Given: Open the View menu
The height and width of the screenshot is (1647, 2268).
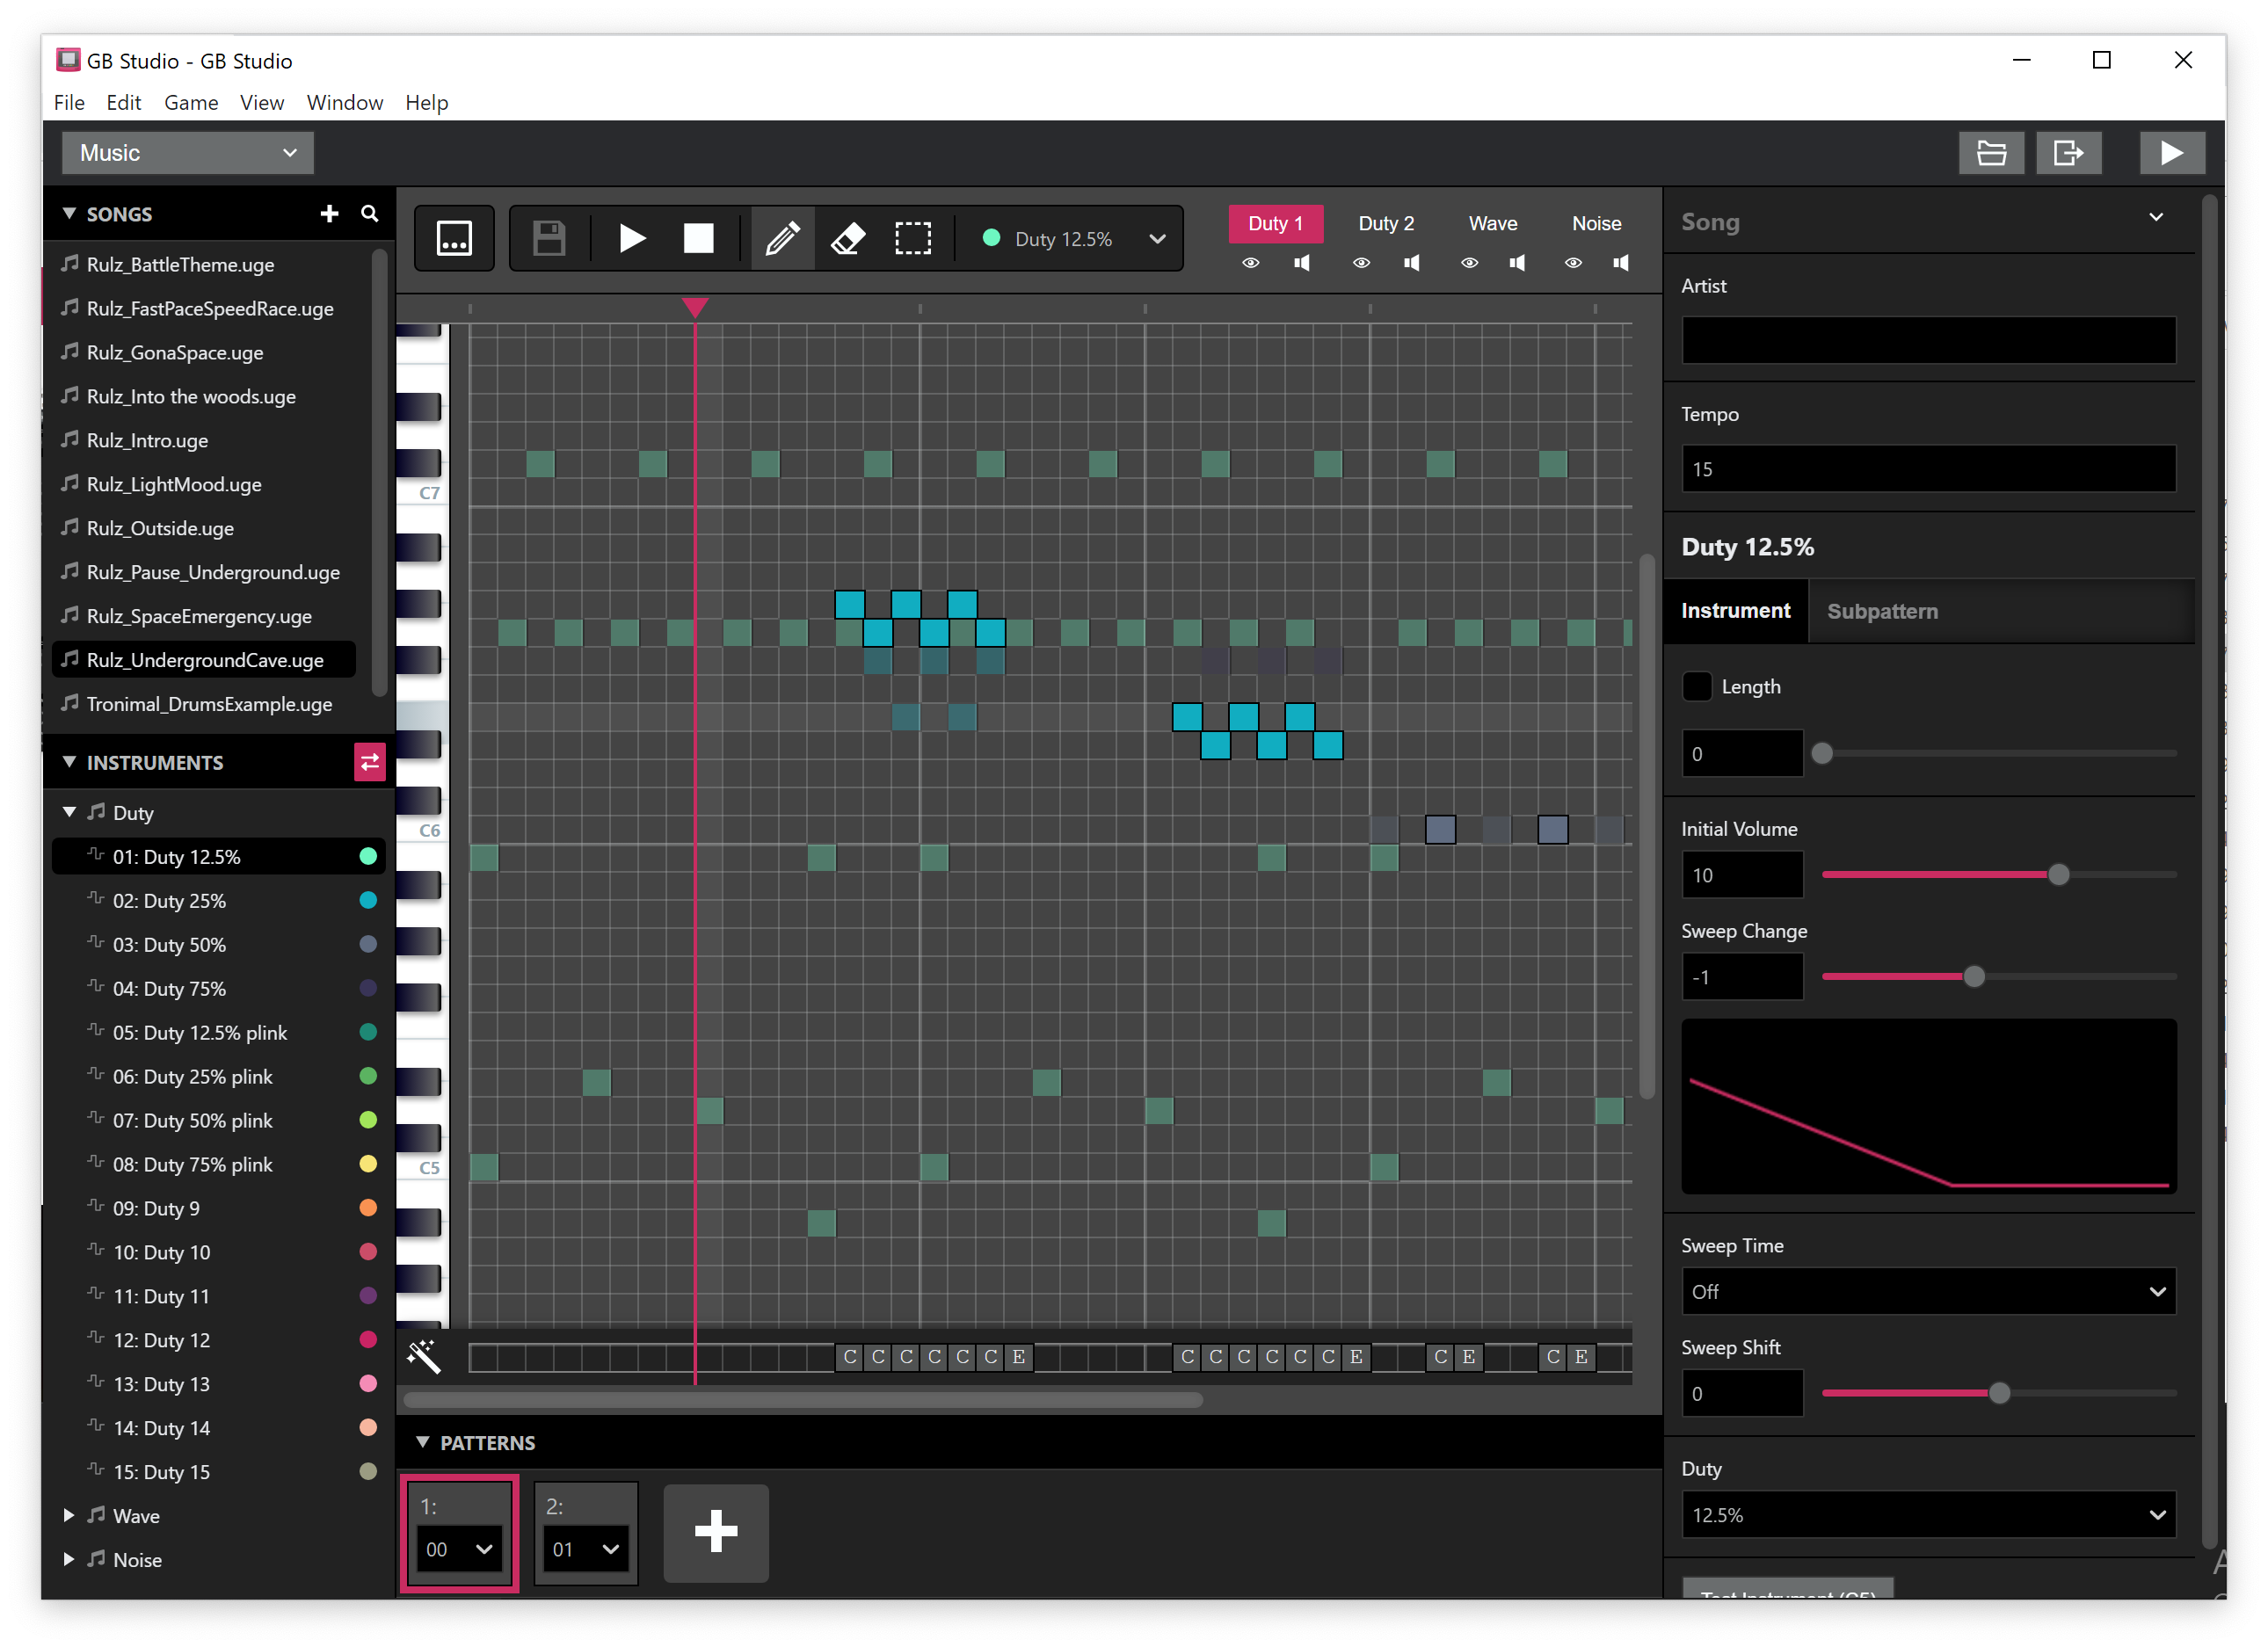Looking at the screenshot, I should click(x=262, y=102).
